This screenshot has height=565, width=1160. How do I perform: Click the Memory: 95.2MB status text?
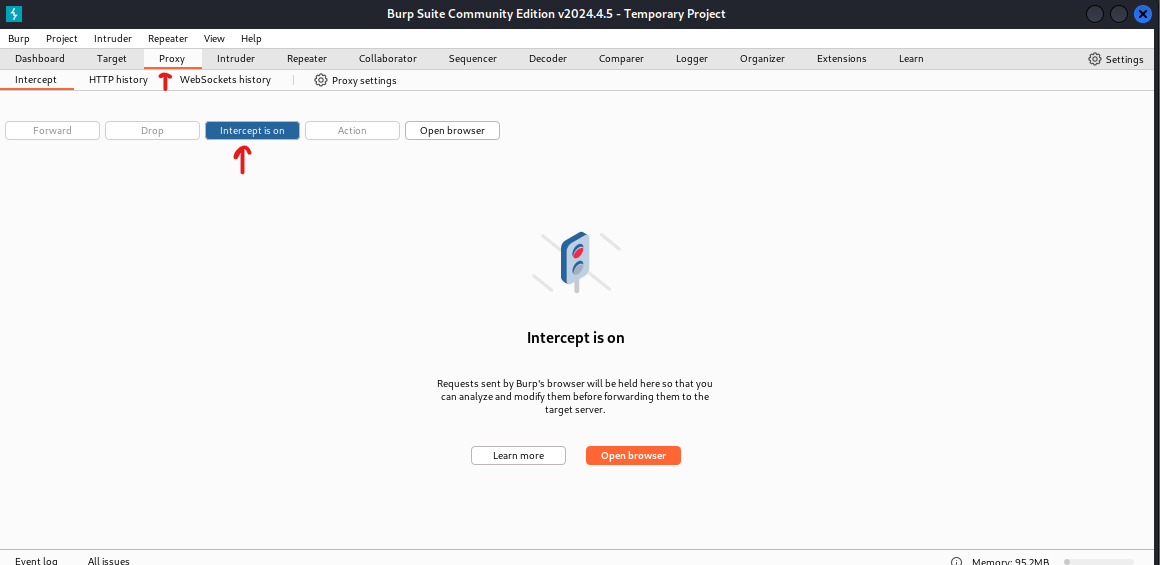[1011, 562]
